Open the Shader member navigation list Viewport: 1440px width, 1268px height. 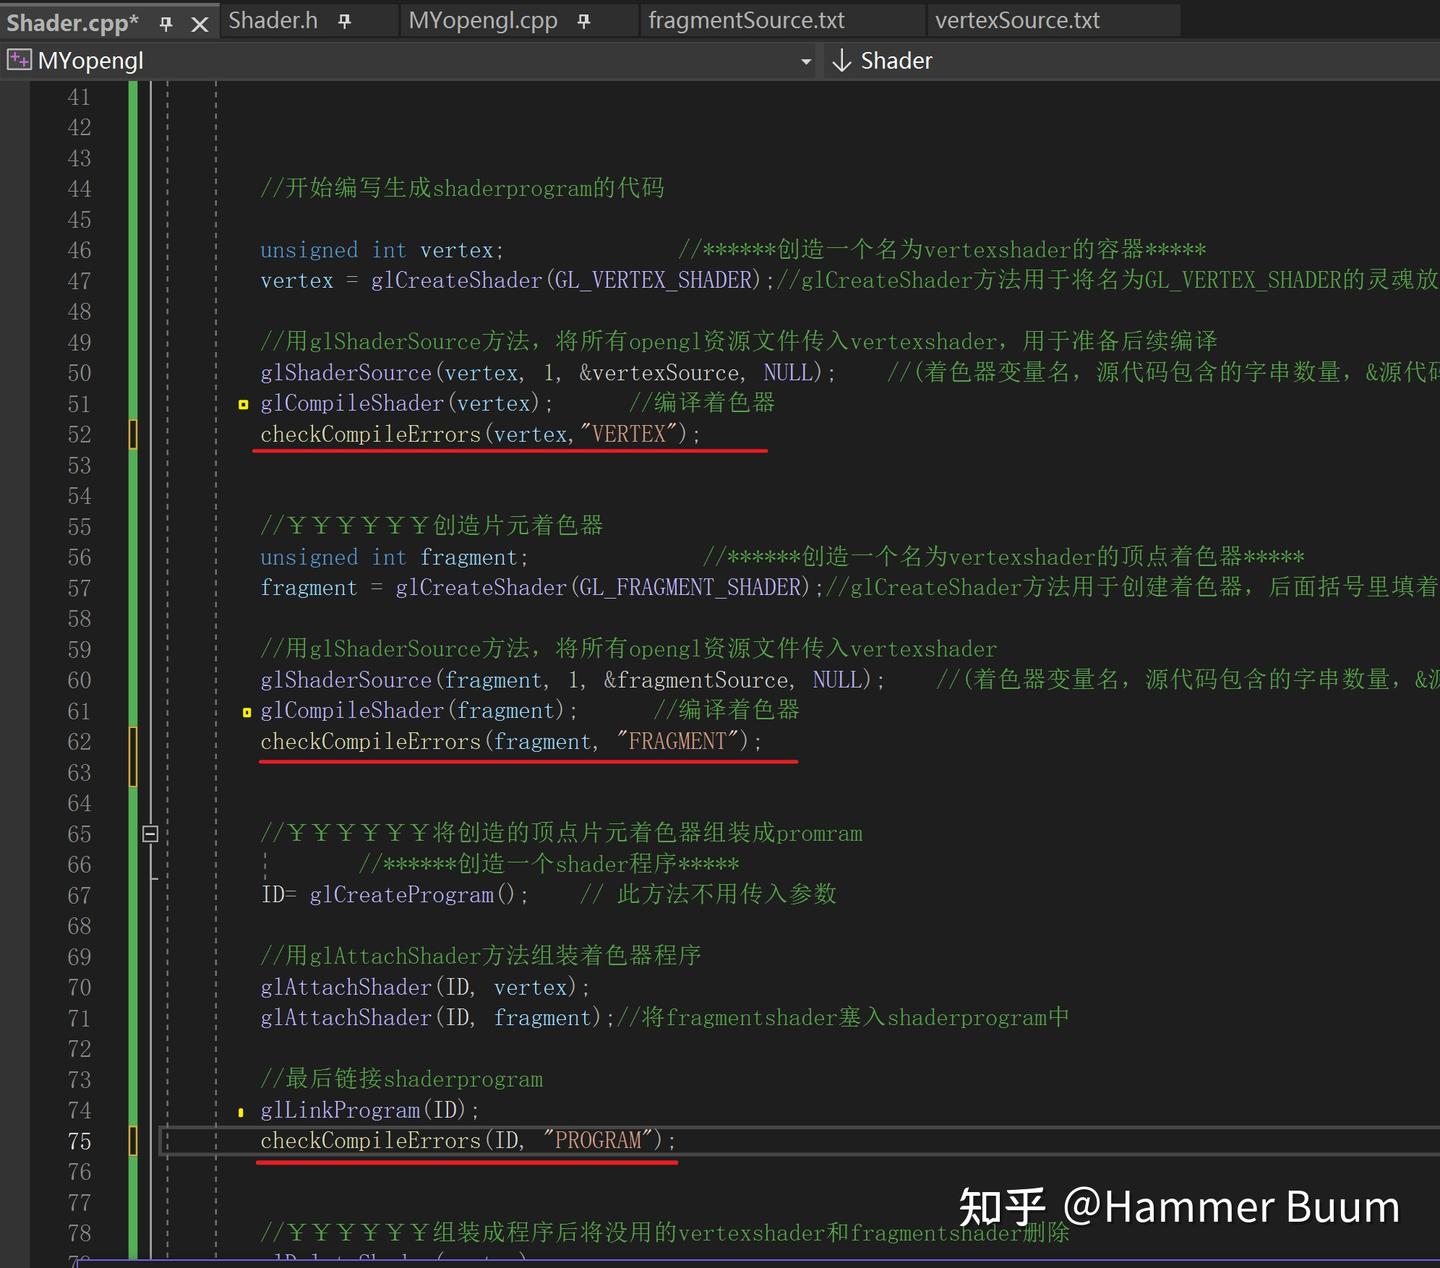point(896,60)
